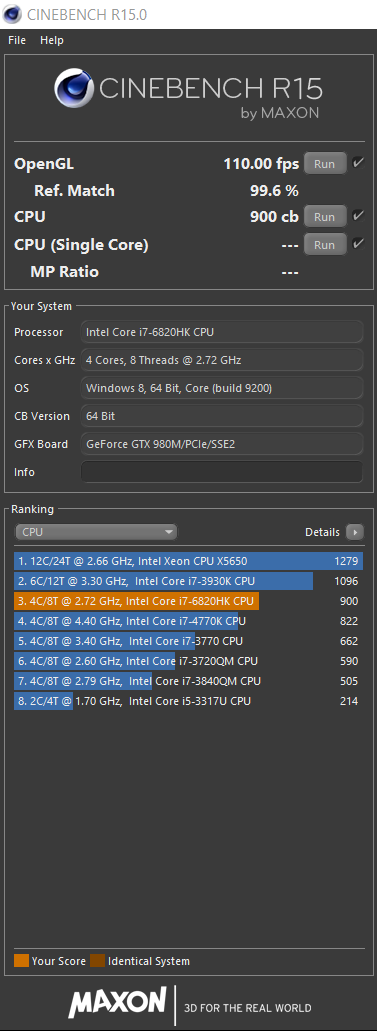Screen dimensions: 377x1031
Task: Click the OS field showing Windows 8
Action: click(222, 388)
